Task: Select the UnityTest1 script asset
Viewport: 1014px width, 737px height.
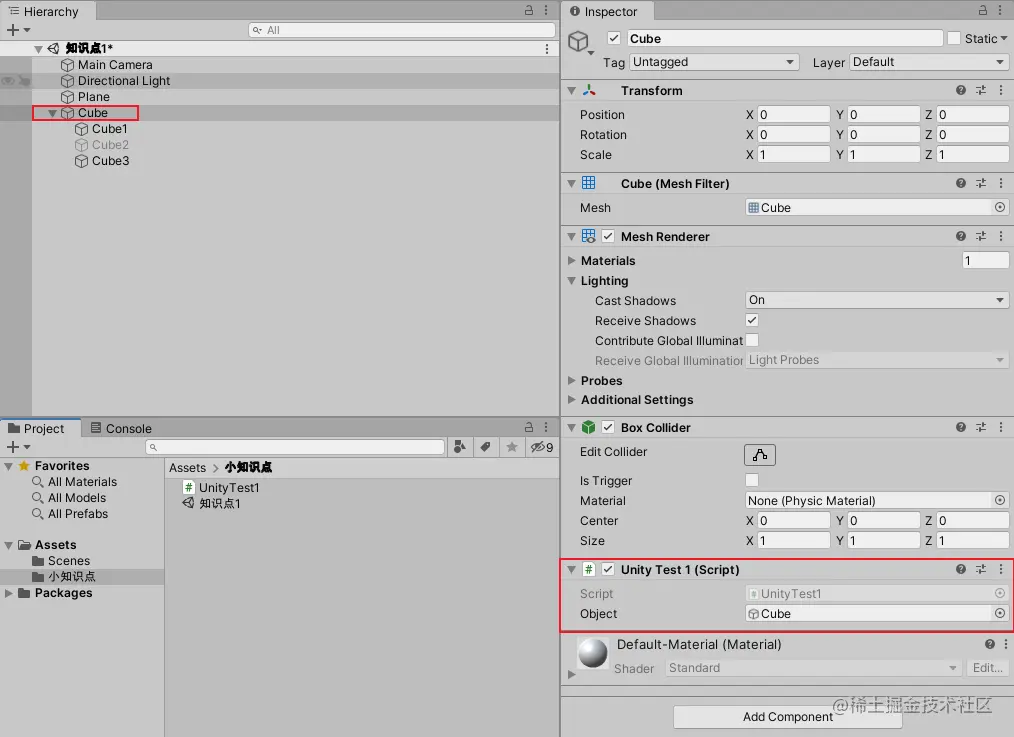Action: point(229,487)
